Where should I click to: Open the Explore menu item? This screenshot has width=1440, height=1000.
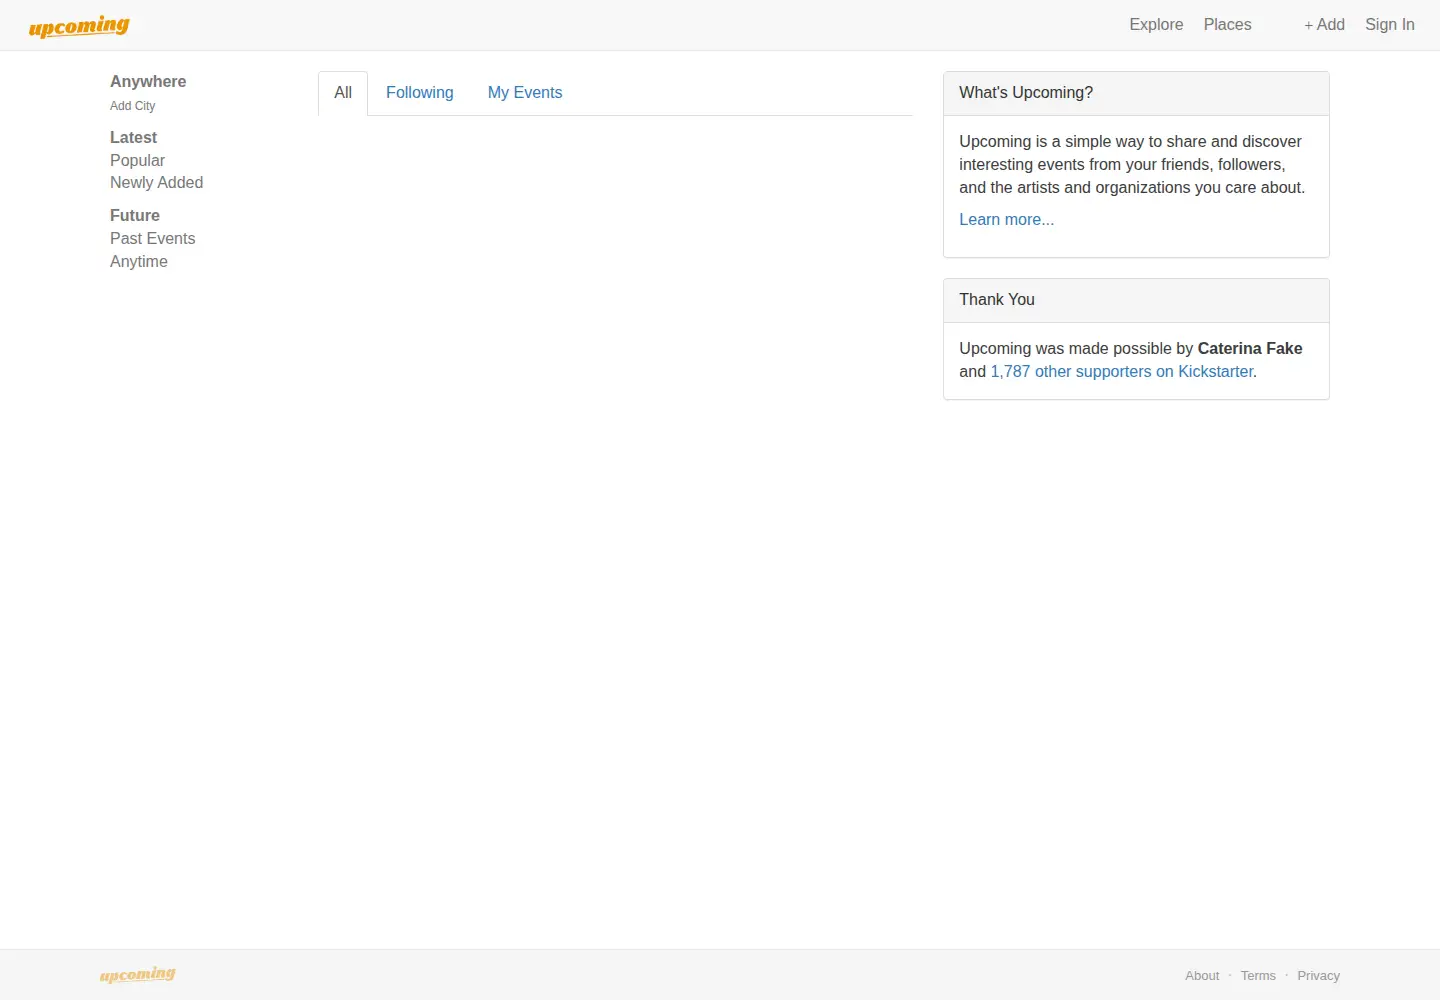1156,25
